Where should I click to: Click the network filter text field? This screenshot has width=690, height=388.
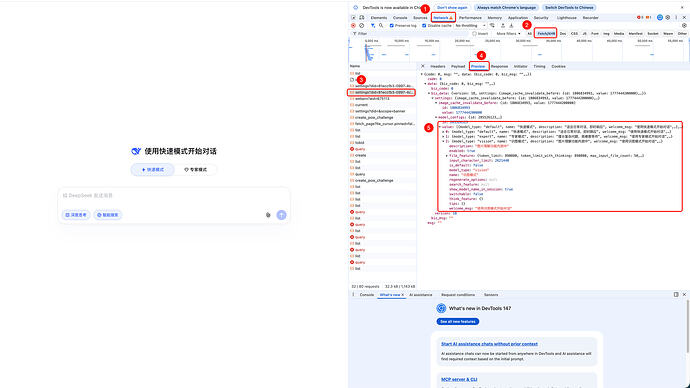[x=411, y=33]
